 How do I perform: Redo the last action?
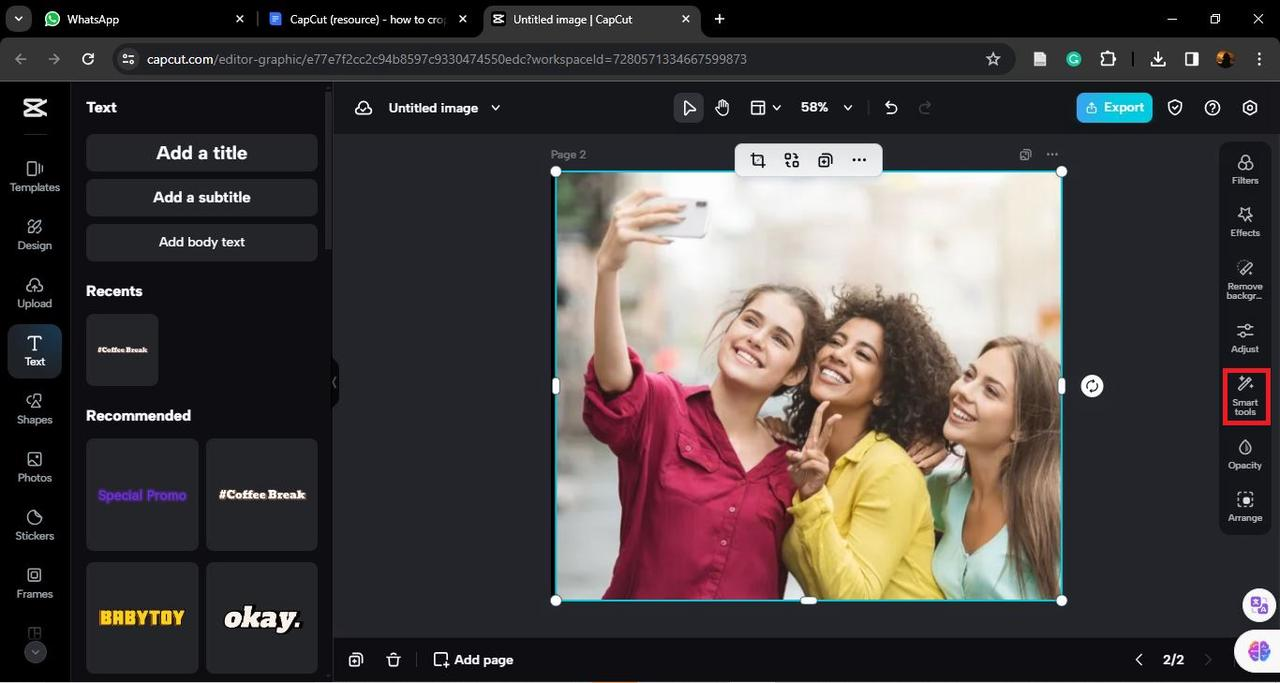[x=925, y=108]
